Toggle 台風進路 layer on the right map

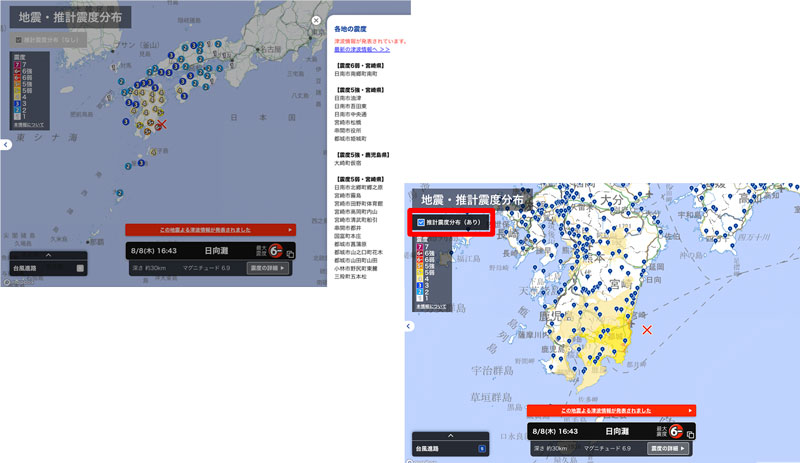tap(483, 449)
